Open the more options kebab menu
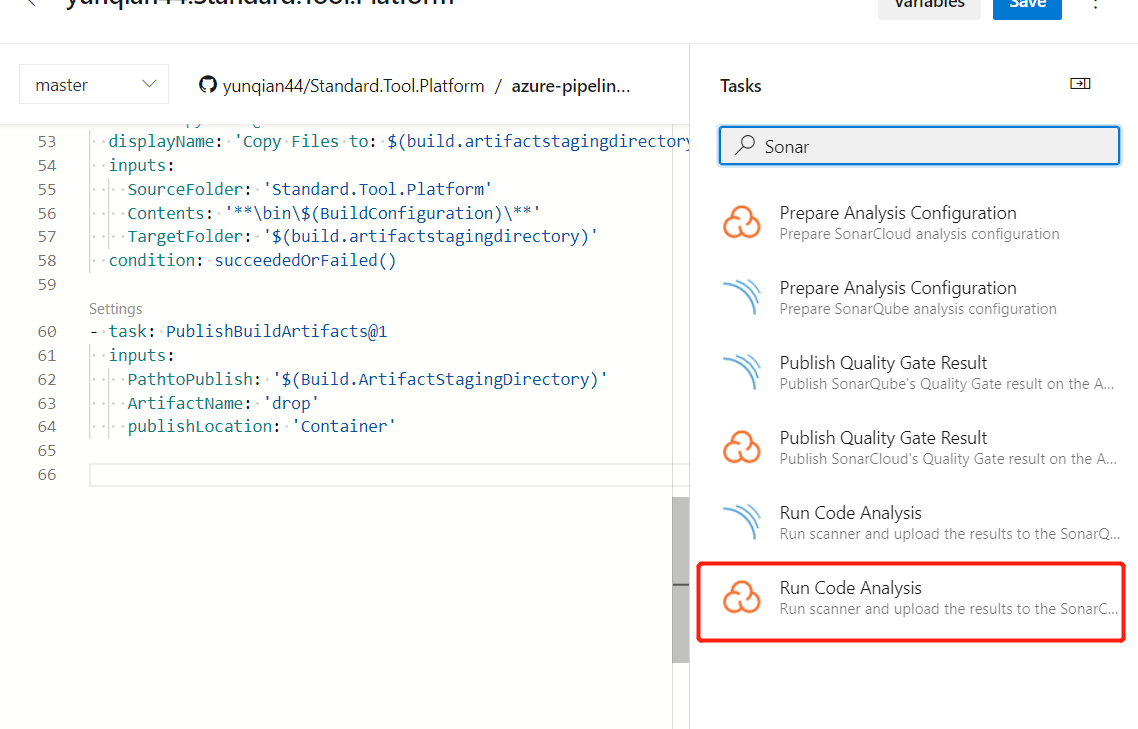 click(1096, 7)
